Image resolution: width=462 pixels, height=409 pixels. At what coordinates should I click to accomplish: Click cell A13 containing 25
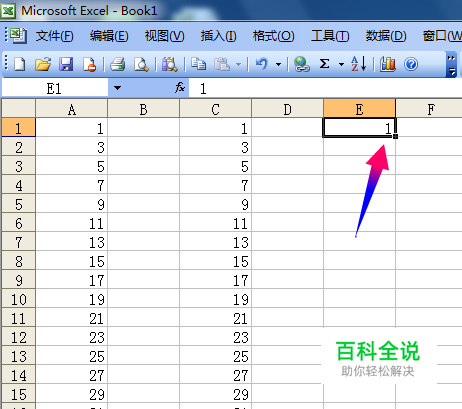click(x=72, y=355)
